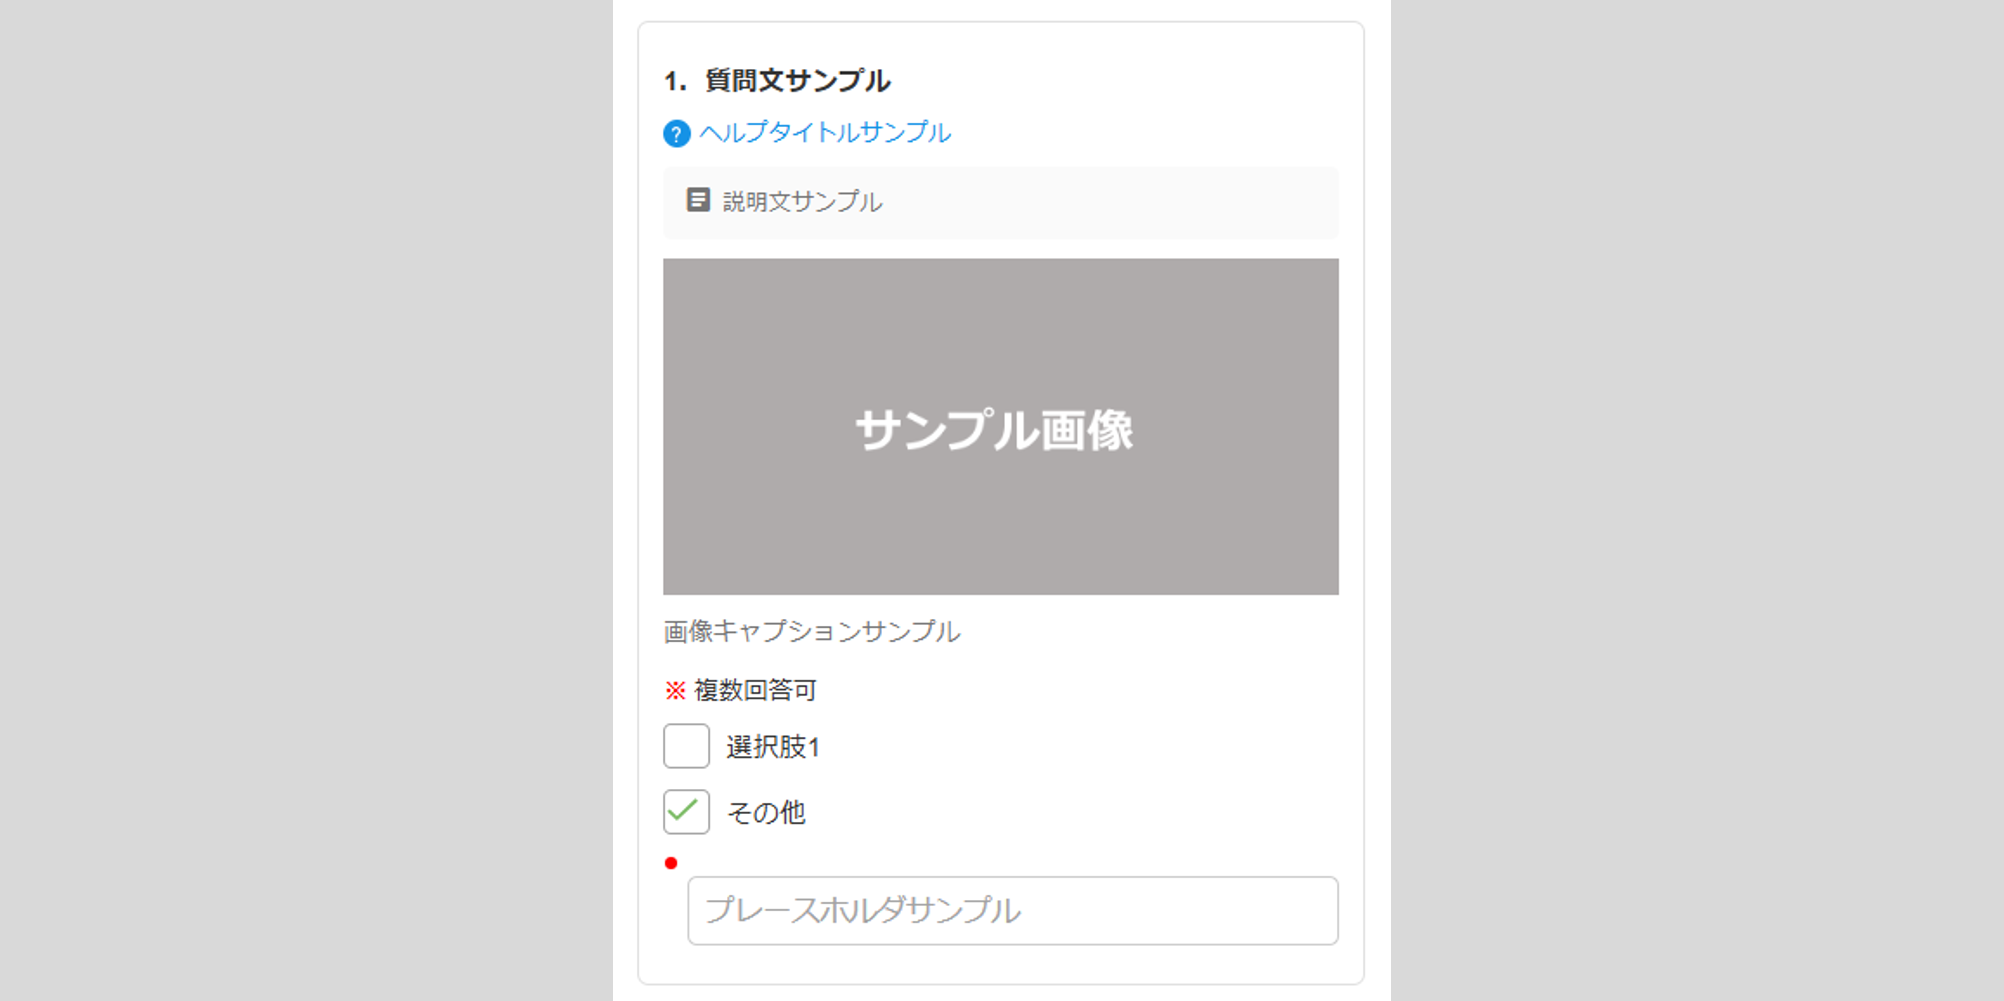Click the 説明文サンプル description text
Image resolution: width=2004 pixels, height=1001 pixels.
pyautogui.click(x=802, y=202)
